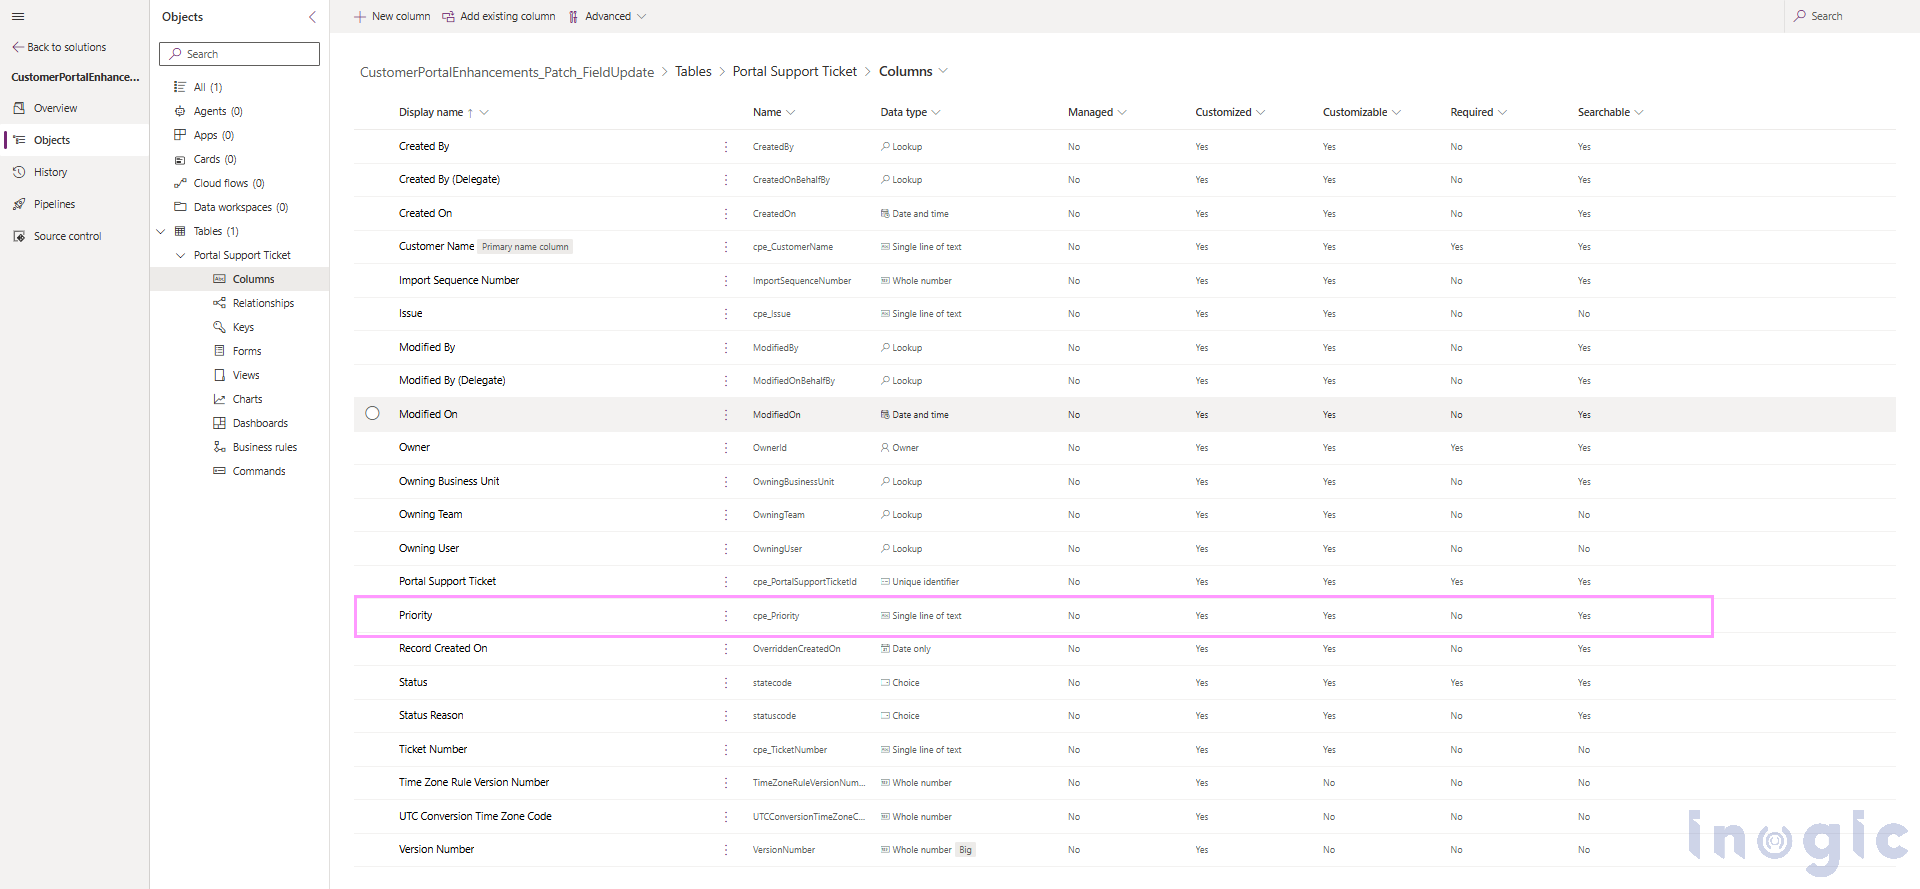Click Back to solutions

pyautogui.click(x=59, y=47)
